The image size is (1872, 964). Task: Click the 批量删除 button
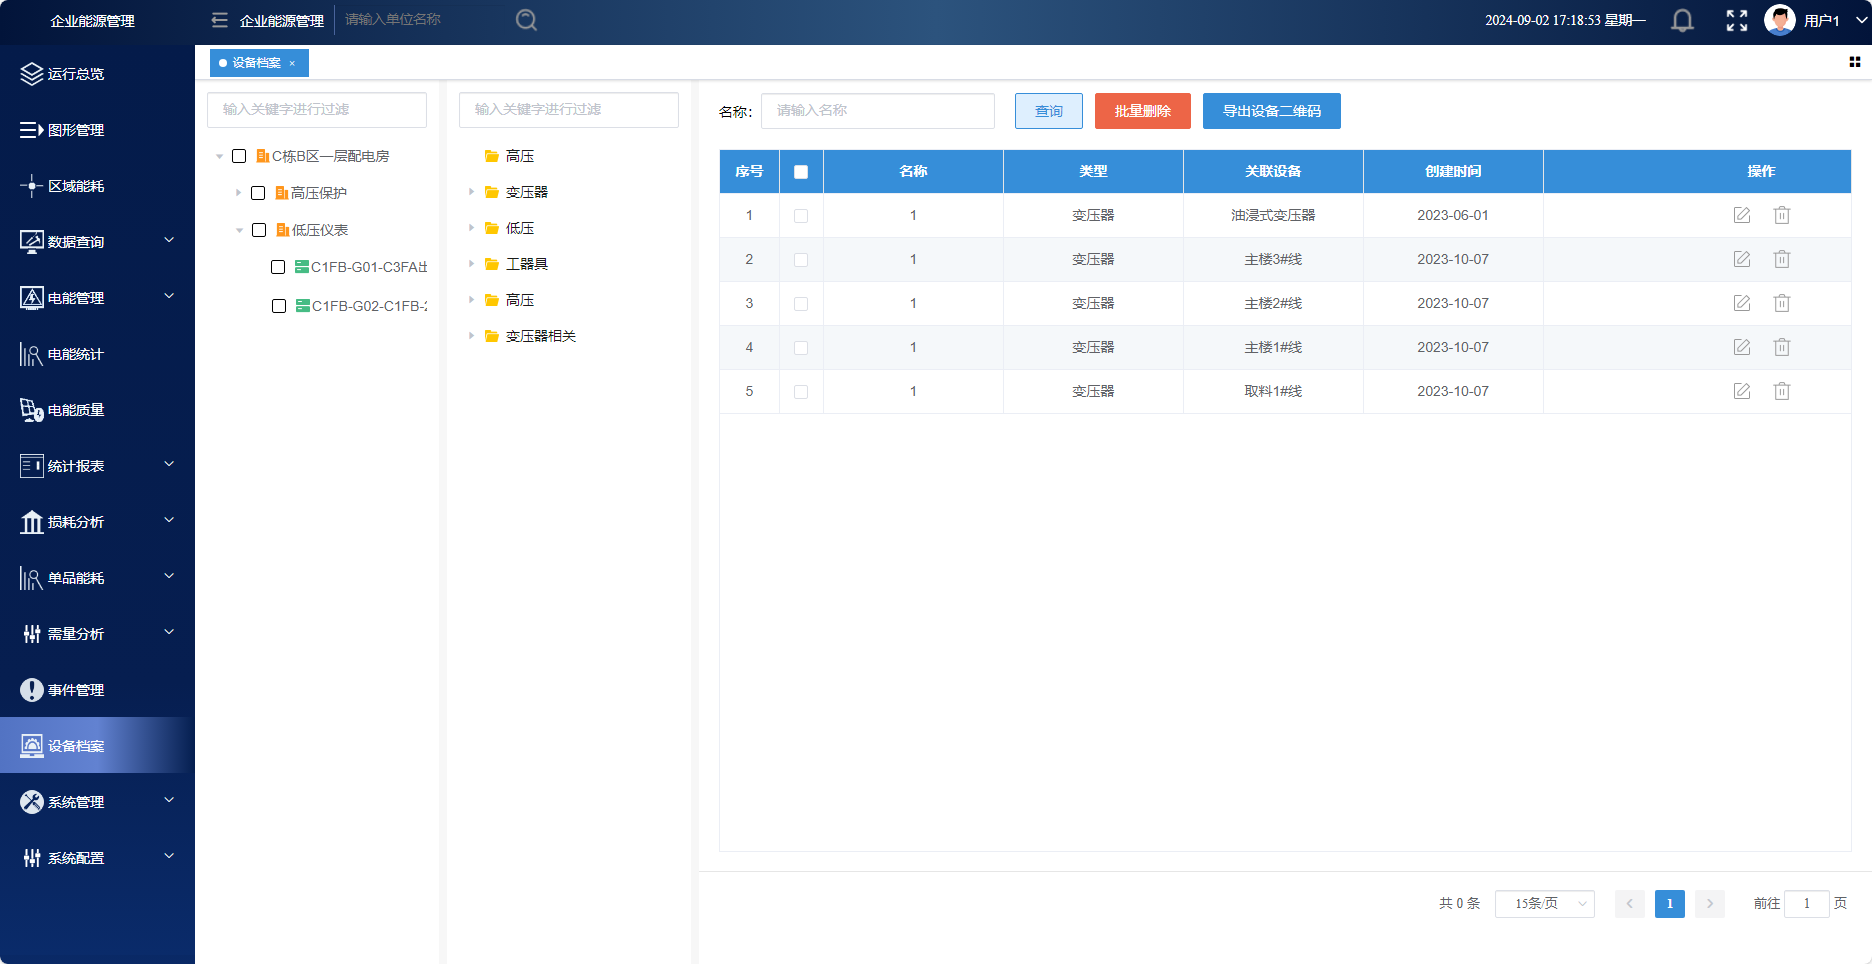(x=1142, y=111)
